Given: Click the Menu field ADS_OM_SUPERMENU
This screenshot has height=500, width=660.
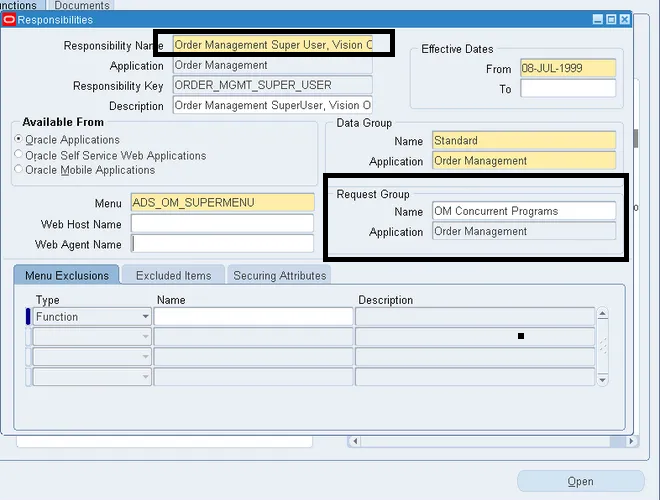Looking at the screenshot, I should pos(223,202).
